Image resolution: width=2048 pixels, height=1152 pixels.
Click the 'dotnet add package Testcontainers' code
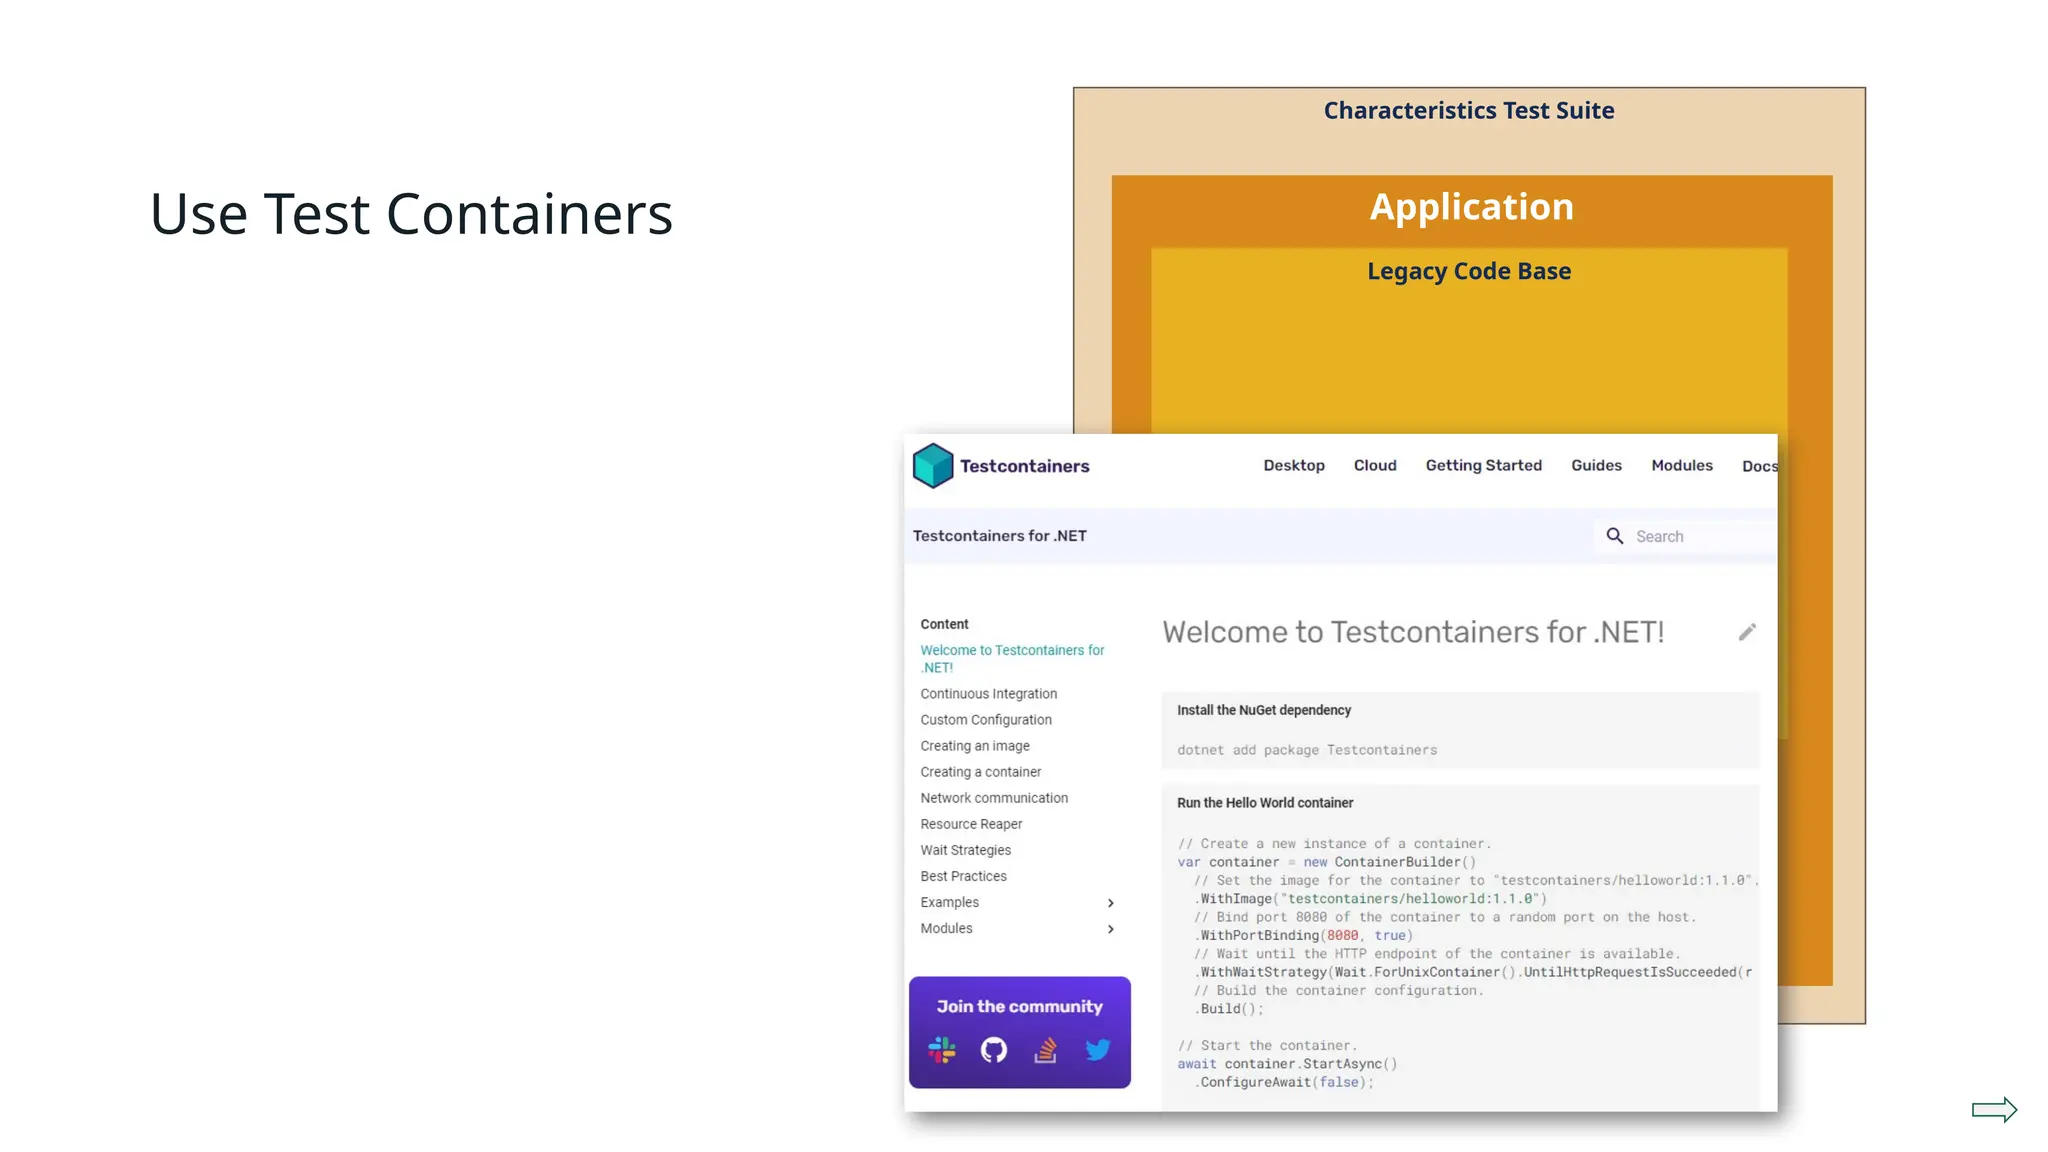pos(1306,750)
